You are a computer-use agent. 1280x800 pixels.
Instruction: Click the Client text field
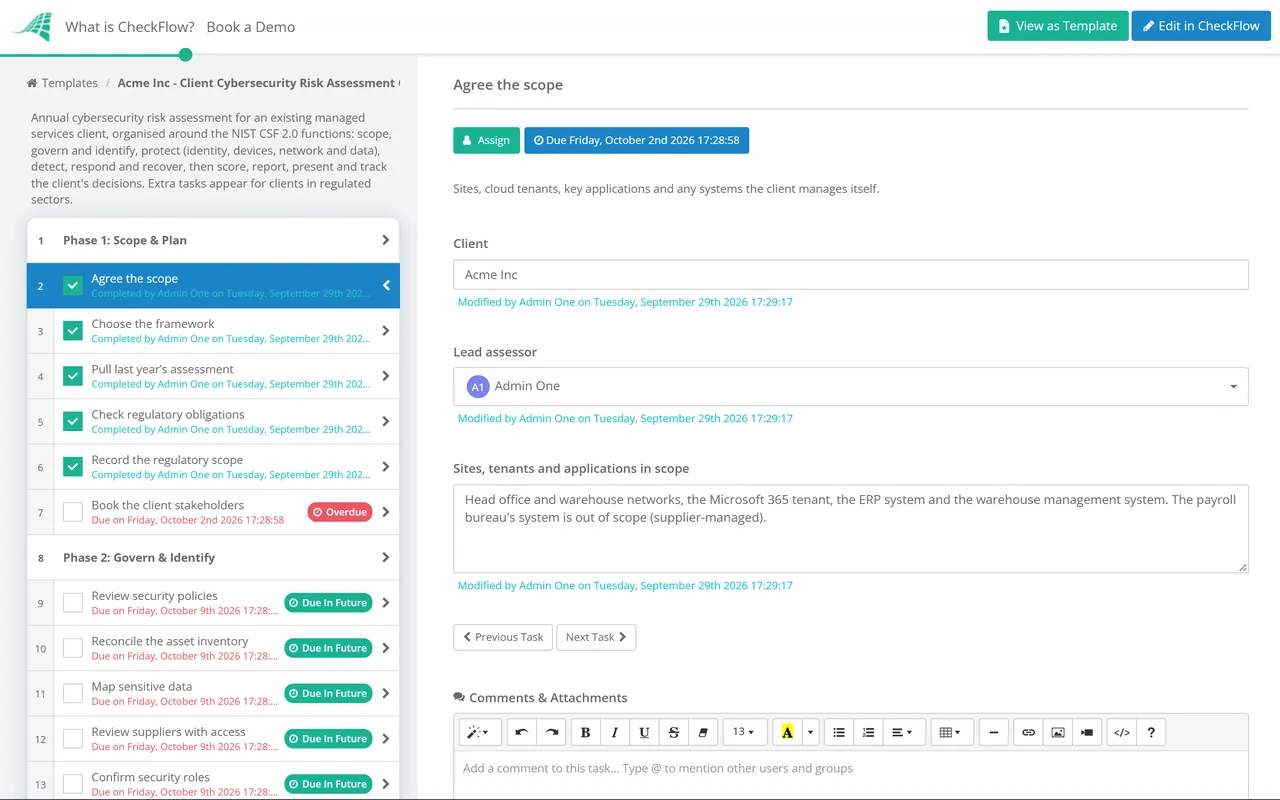tap(851, 275)
